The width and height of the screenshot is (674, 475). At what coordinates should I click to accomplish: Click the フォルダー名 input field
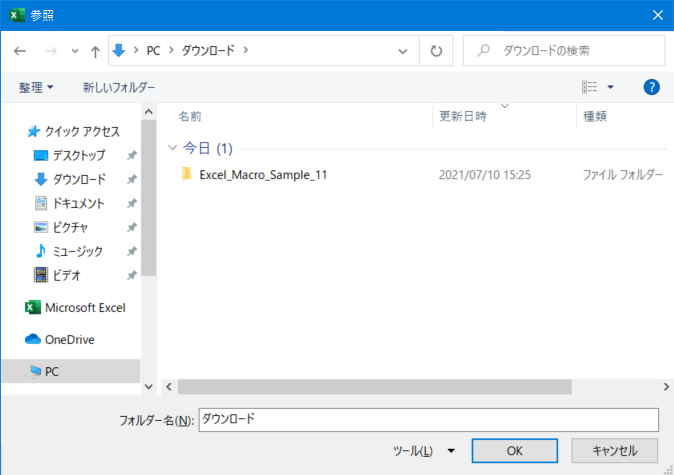[429, 420]
